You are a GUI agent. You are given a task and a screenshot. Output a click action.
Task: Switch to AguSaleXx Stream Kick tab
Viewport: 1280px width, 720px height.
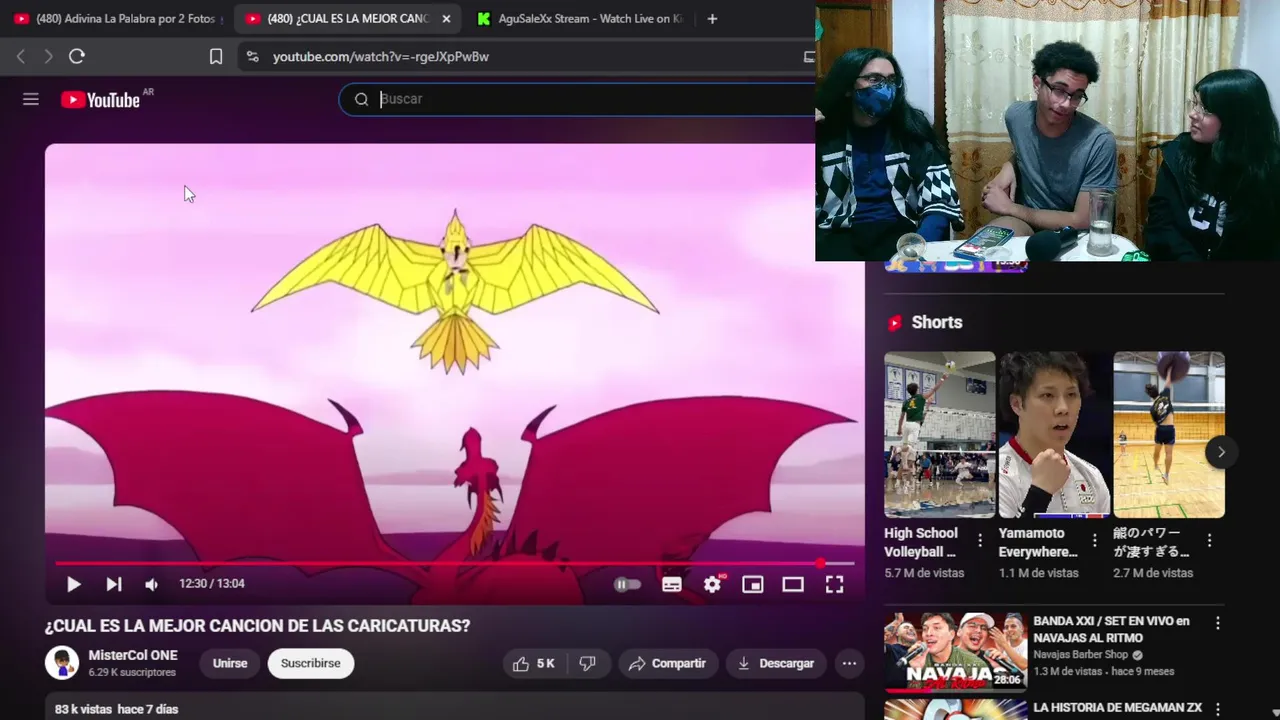[580, 19]
